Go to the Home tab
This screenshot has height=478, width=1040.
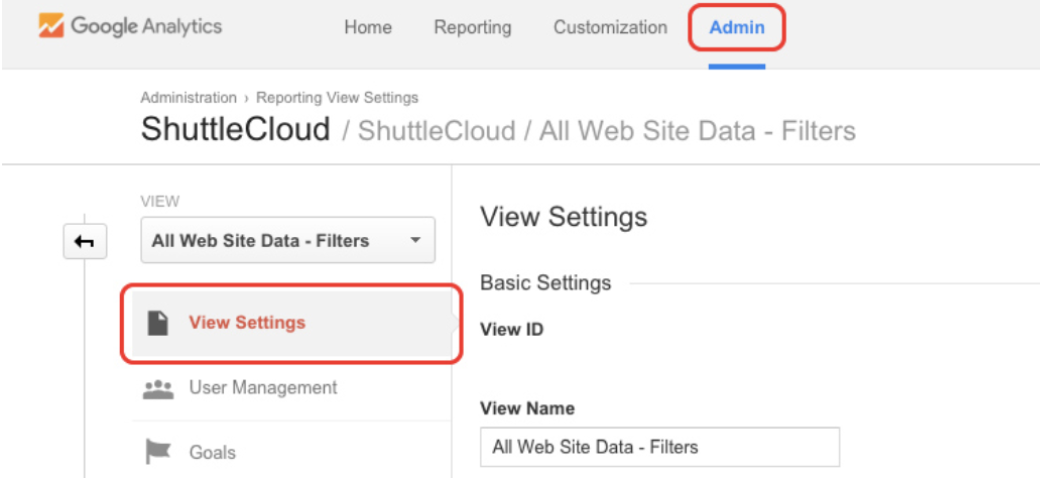point(368,27)
